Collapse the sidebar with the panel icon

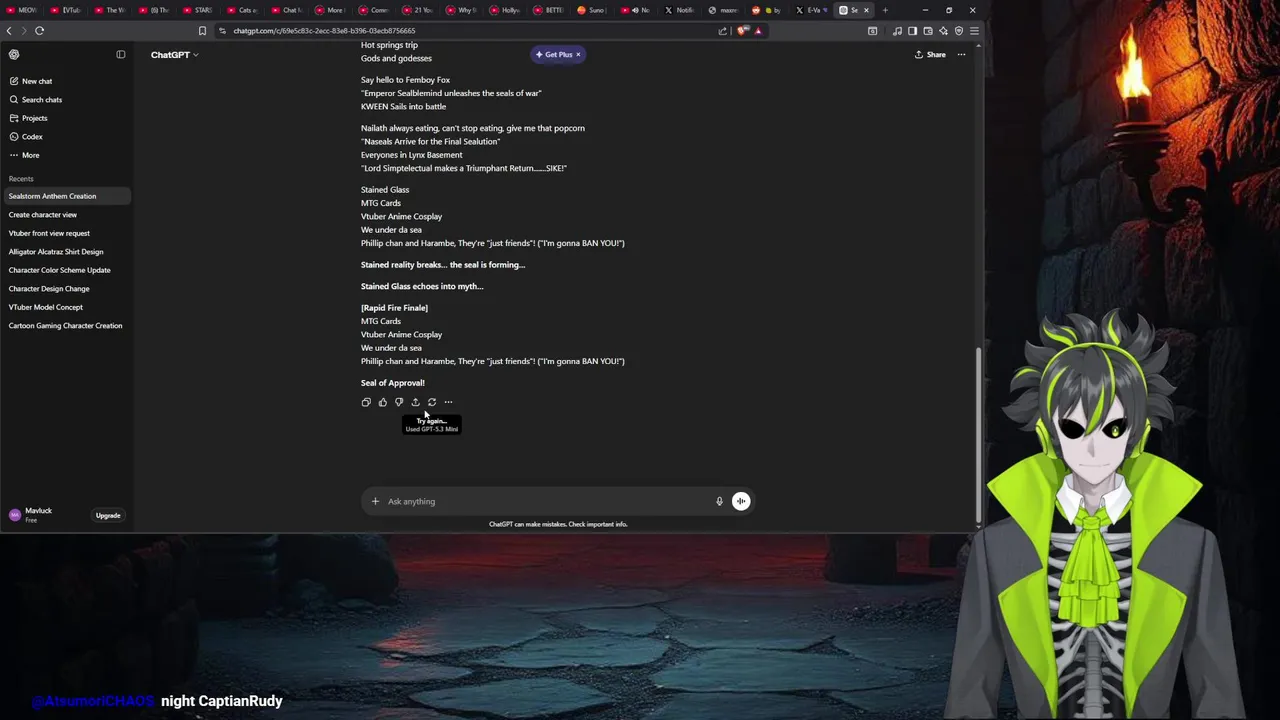pyautogui.click(x=121, y=54)
